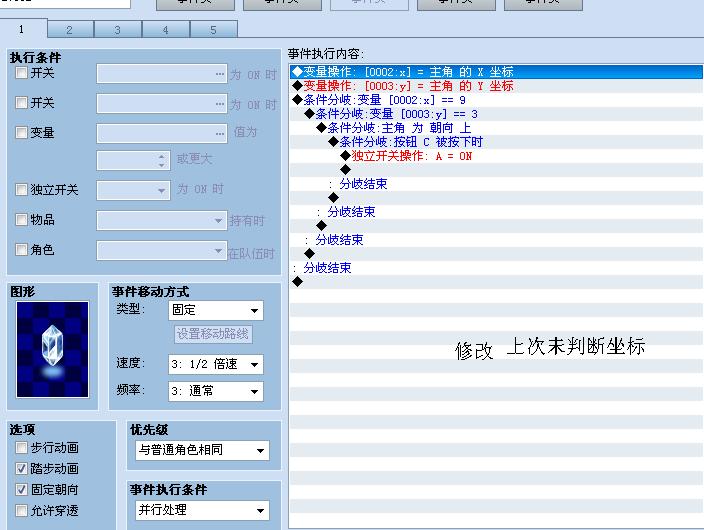The height and width of the screenshot is (530, 704).
Task: Switch to event page tab 4
Action: coord(166,30)
